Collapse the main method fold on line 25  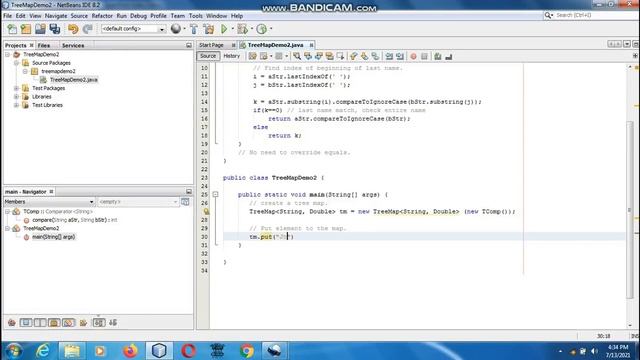216,195
